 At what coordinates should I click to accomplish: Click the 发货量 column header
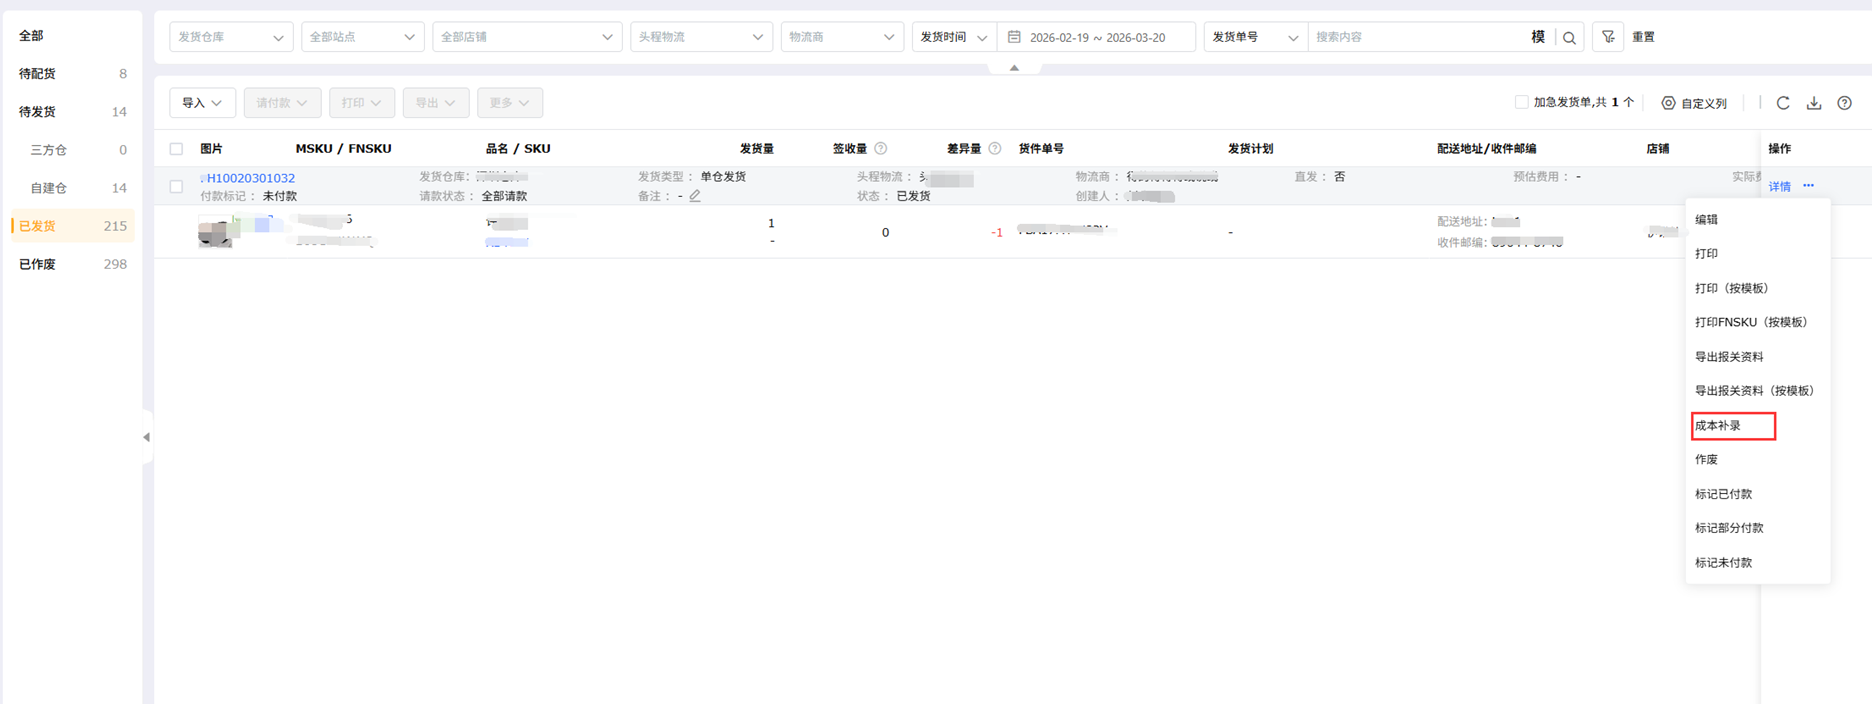pyautogui.click(x=756, y=148)
